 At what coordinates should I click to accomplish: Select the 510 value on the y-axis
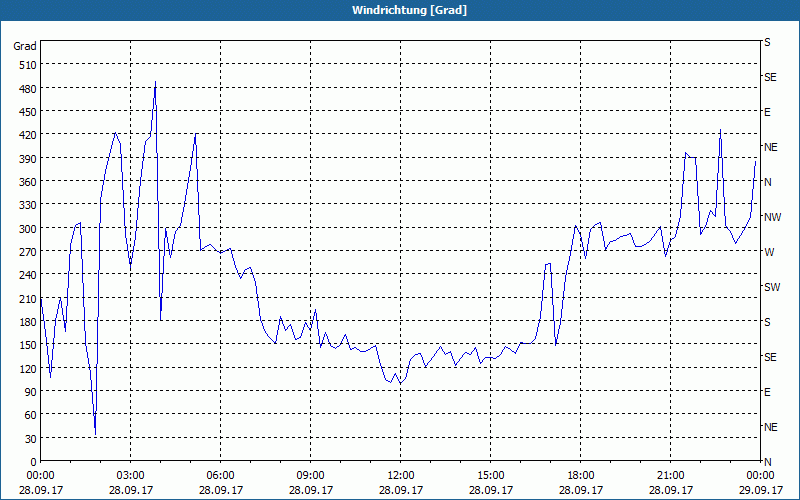click(x=25, y=65)
